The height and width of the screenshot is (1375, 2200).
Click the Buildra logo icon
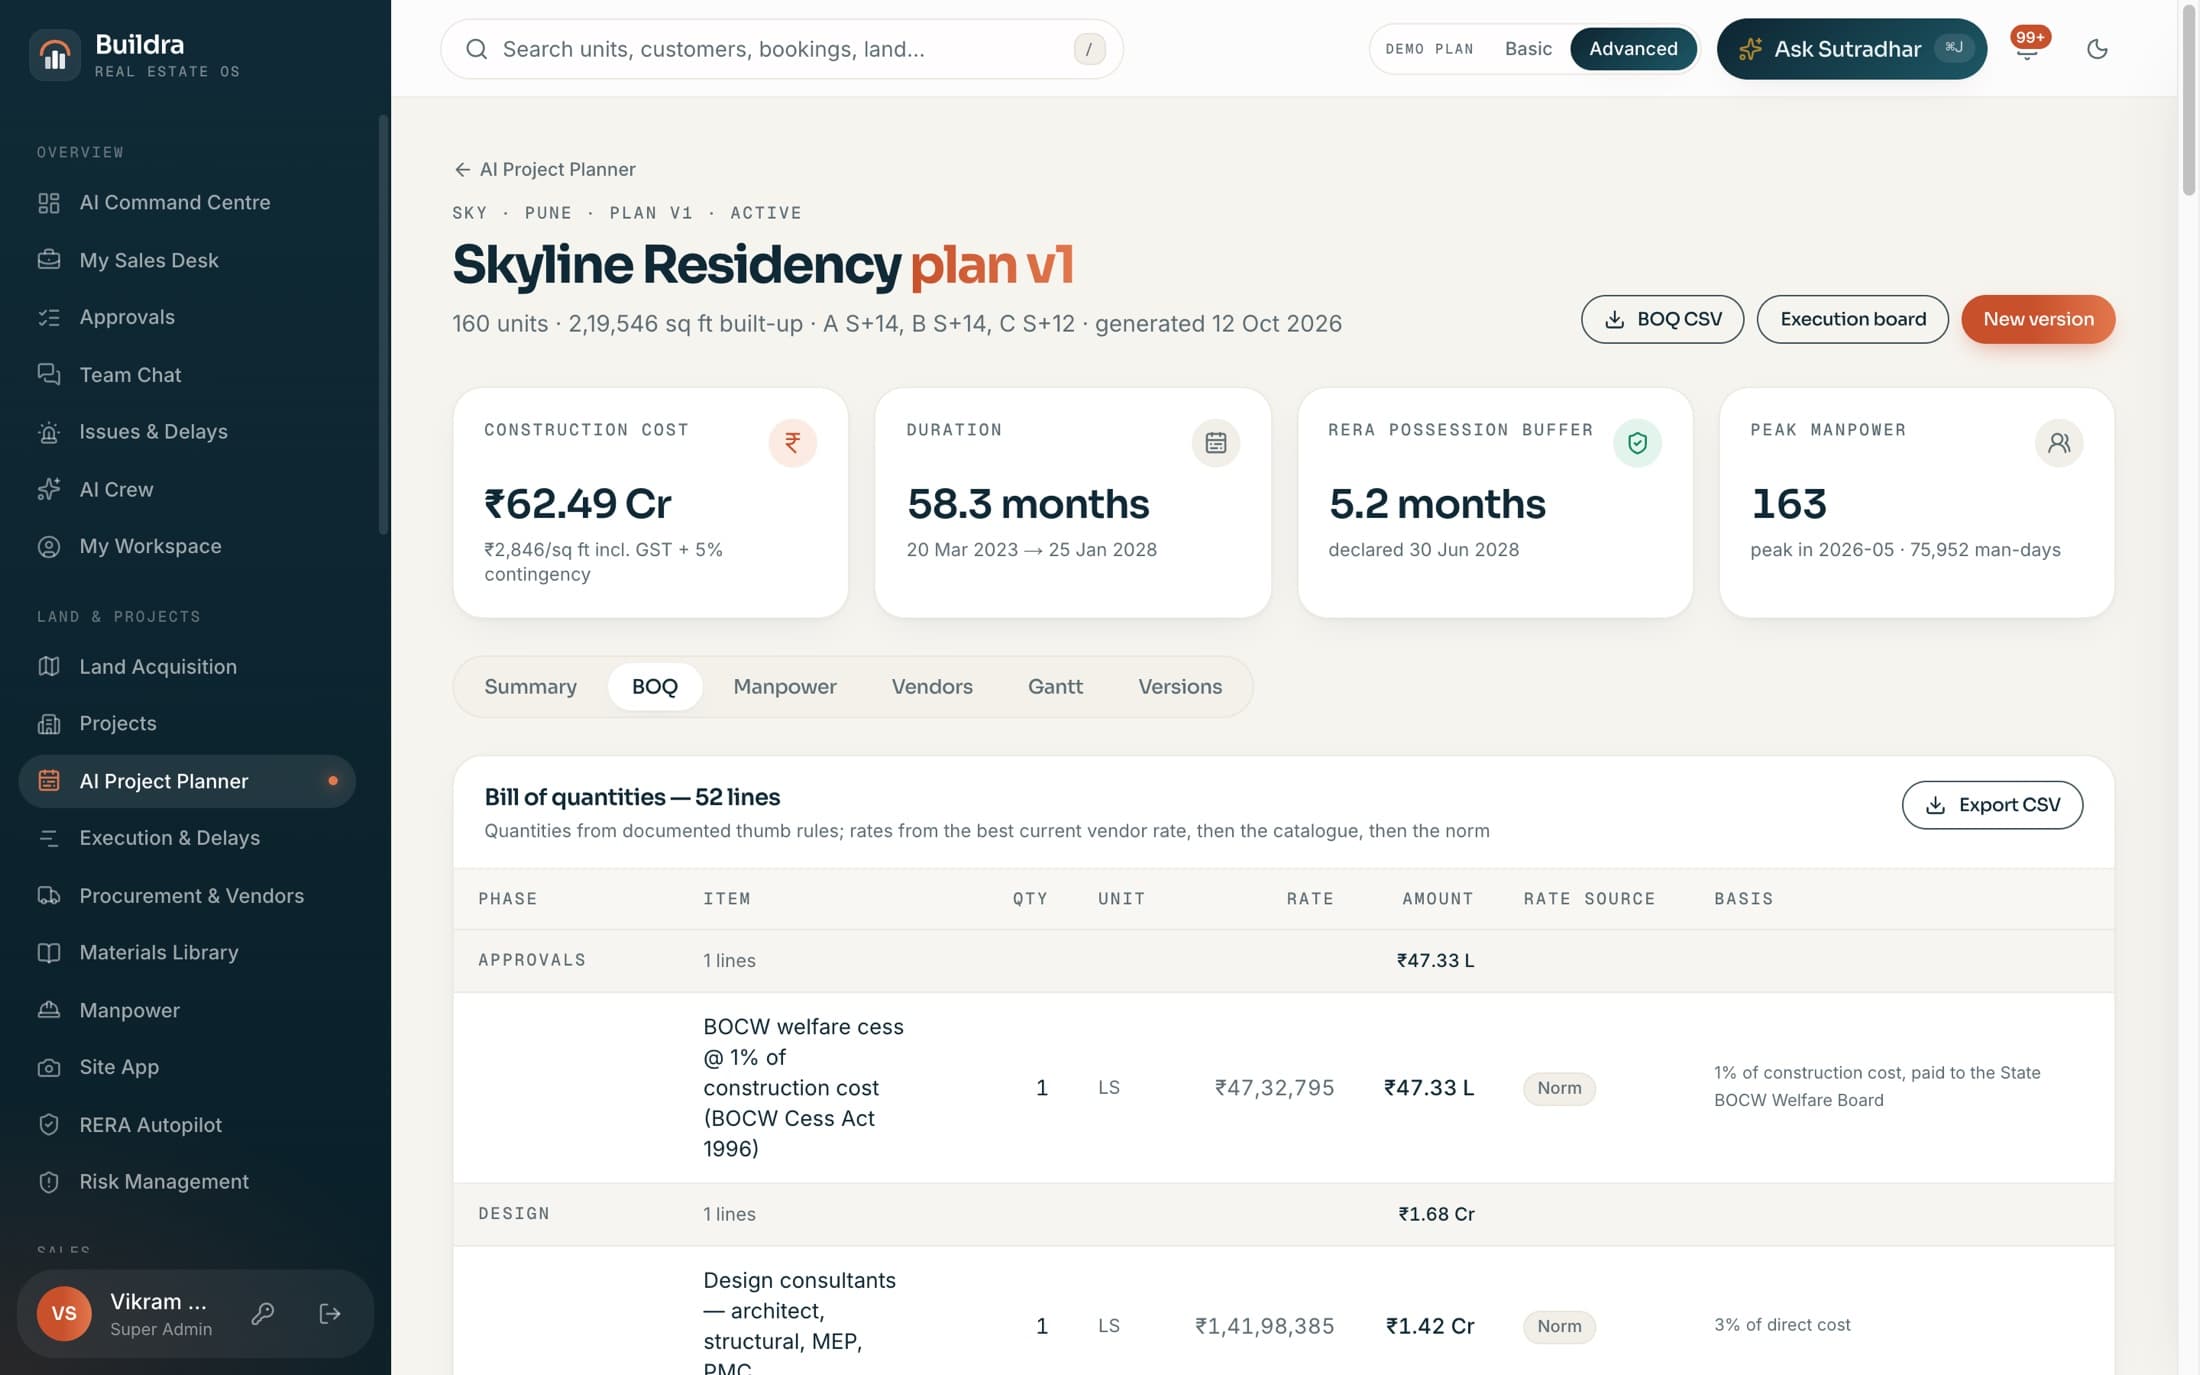tap(55, 55)
